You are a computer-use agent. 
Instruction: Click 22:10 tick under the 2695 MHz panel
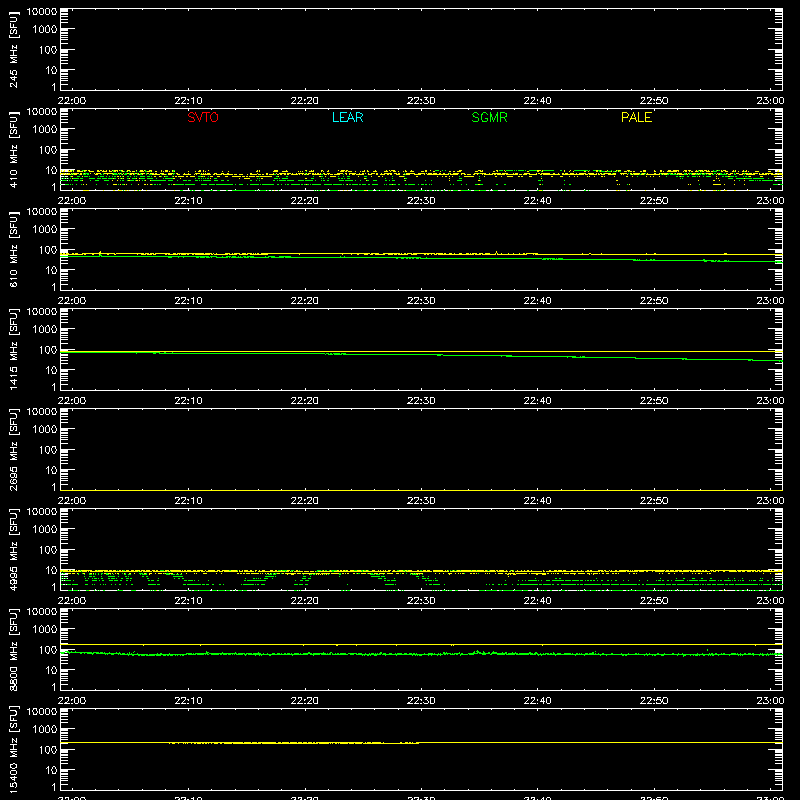pyautogui.click(x=188, y=501)
